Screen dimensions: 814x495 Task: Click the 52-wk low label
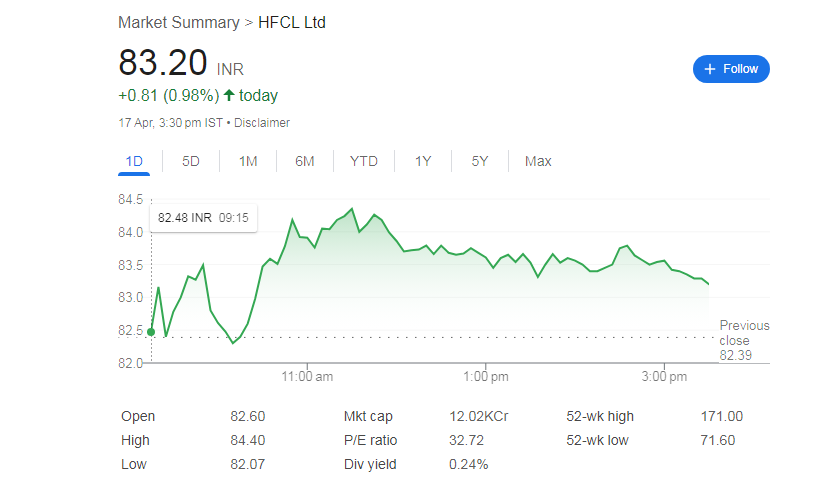pyautogui.click(x=598, y=440)
